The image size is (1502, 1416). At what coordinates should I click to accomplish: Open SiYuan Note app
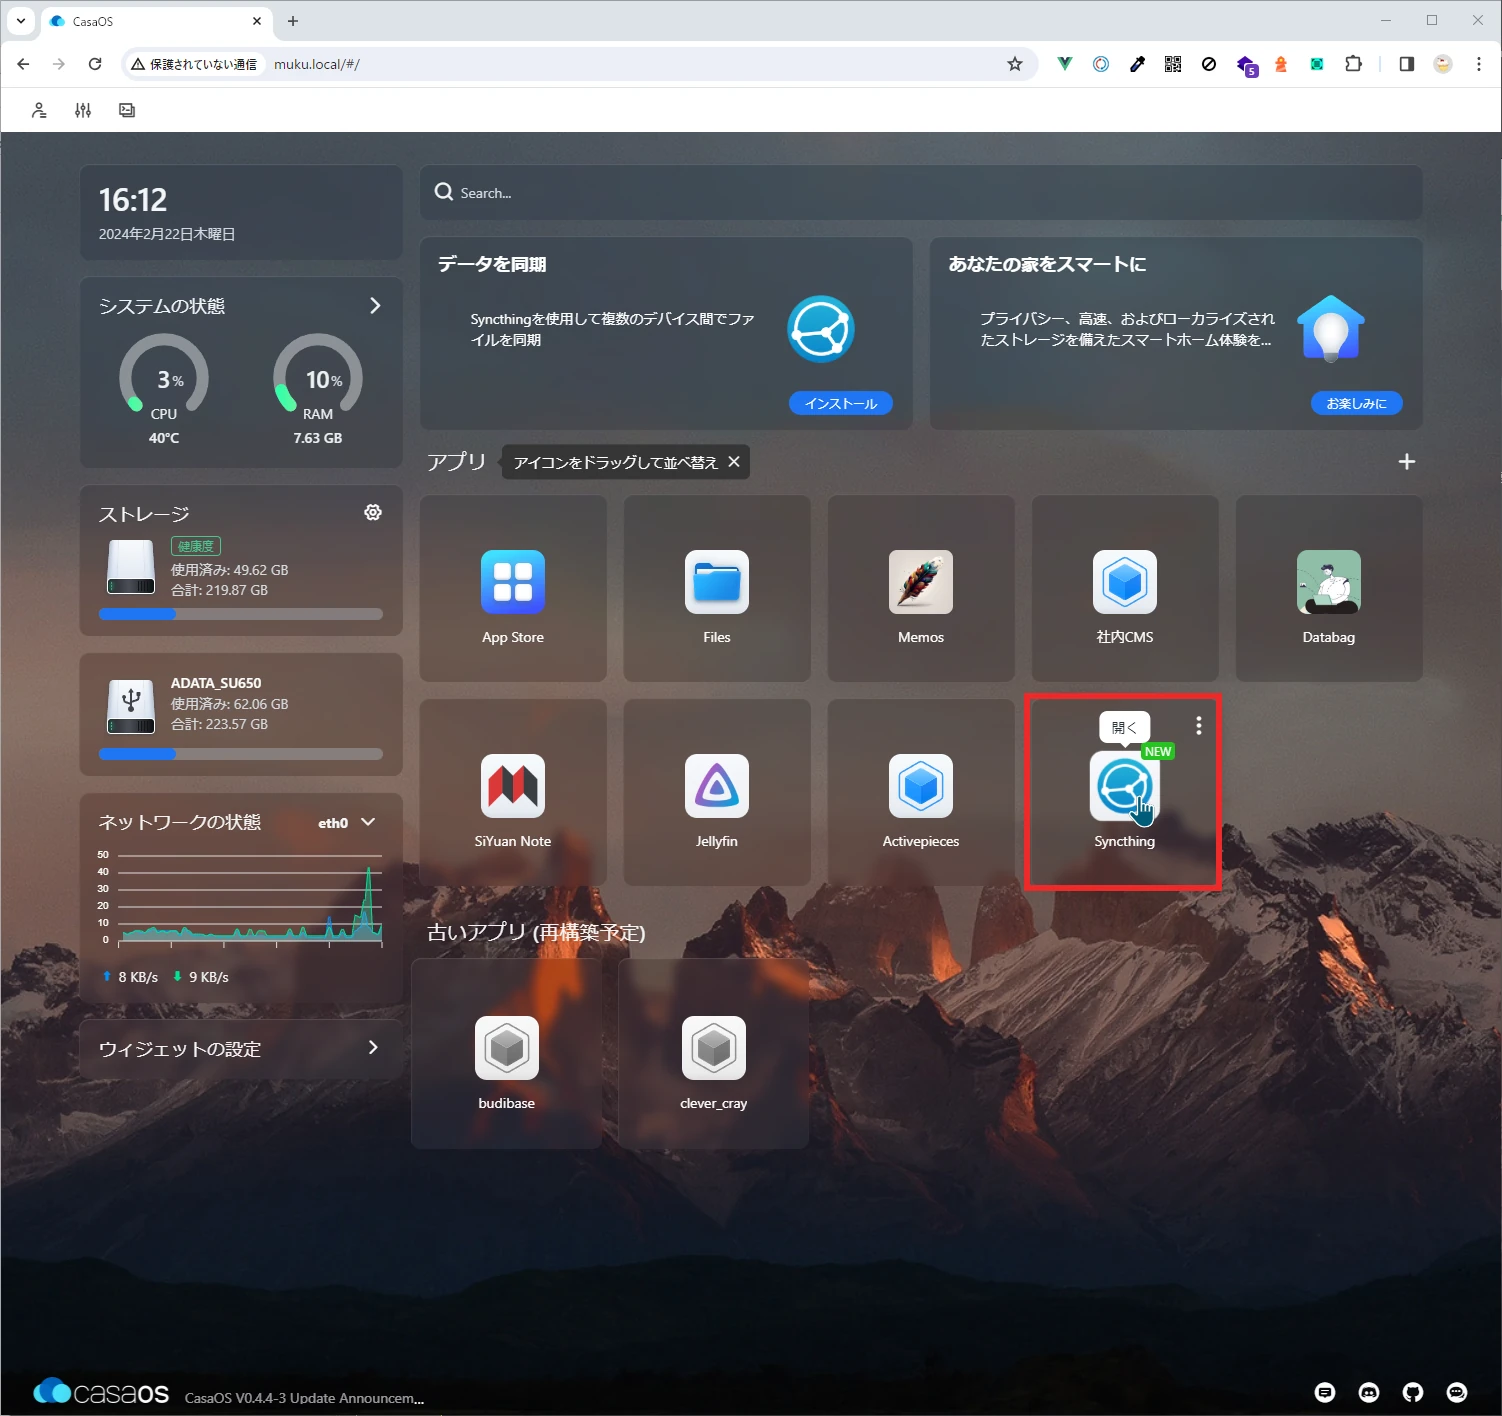(513, 786)
